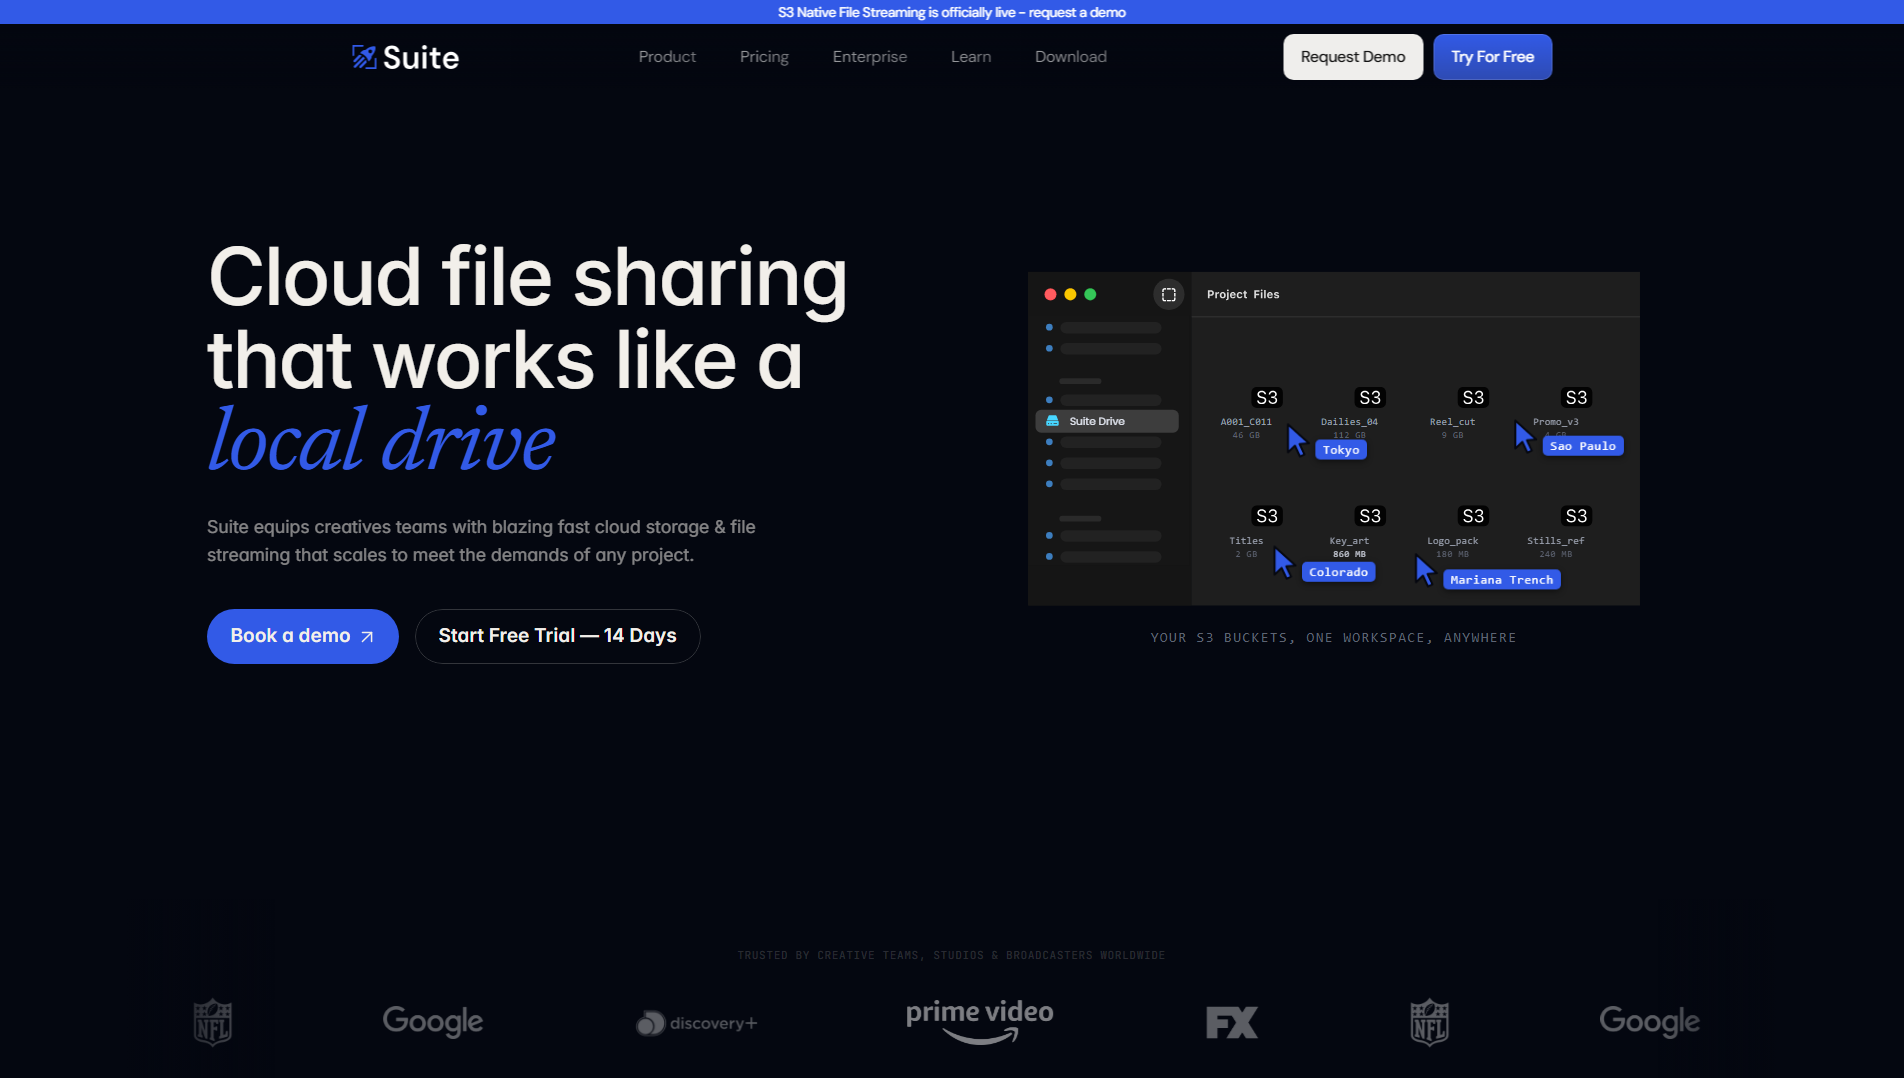
Task: Select the Promo_v3 S3 file icon
Action: pyautogui.click(x=1576, y=398)
